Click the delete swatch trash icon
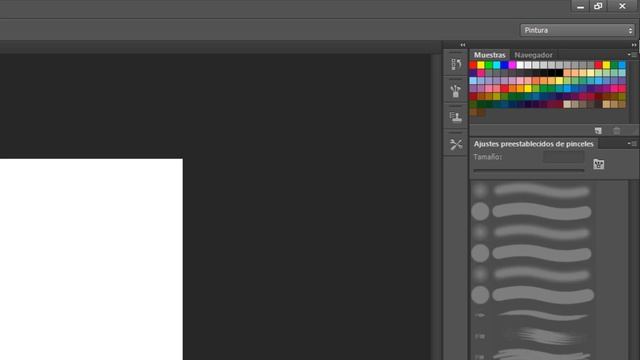This screenshot has width=640, height=360. 617,131
